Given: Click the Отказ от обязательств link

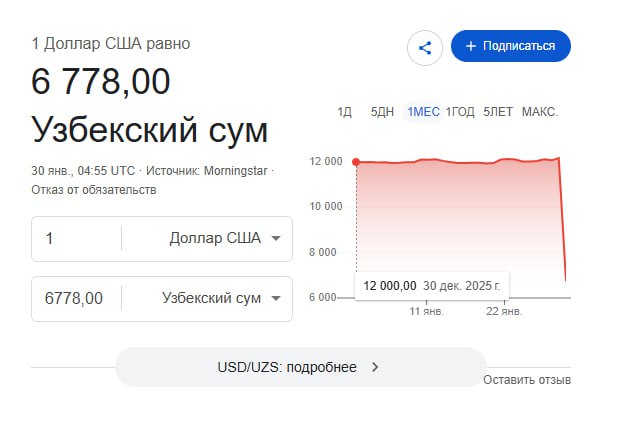Looking at the screenshot, I should (x=93, y=190).
